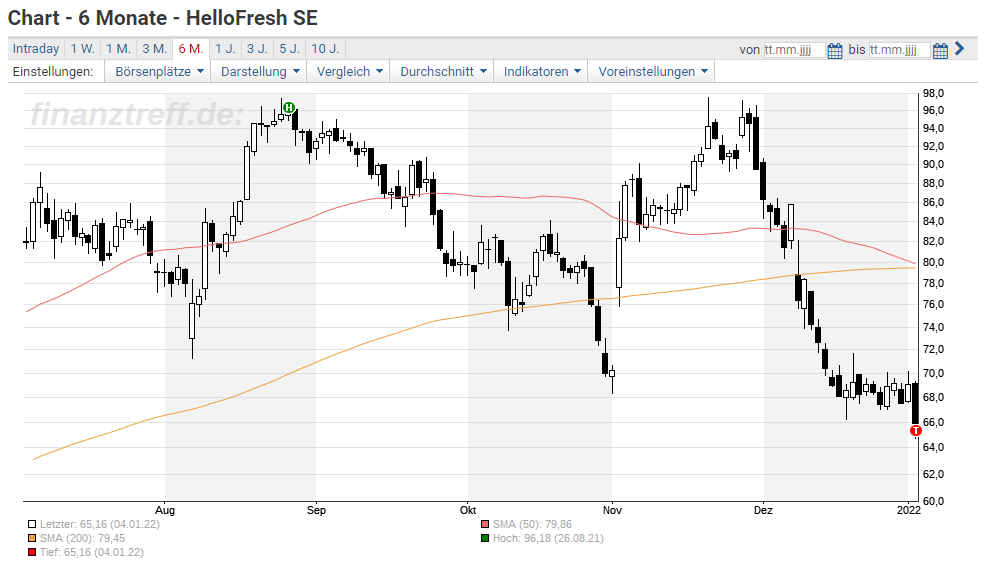The height and width of the screenshot is (565, 994).
Task: Open the 'bis' date calendar picker icon
Action: click(x=940, y=50)
